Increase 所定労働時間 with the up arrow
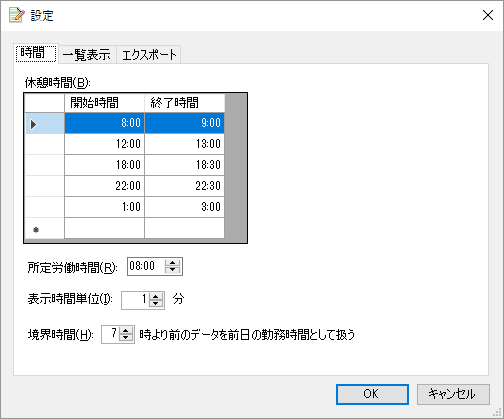504x419 pixels. [x=173, y=263]
